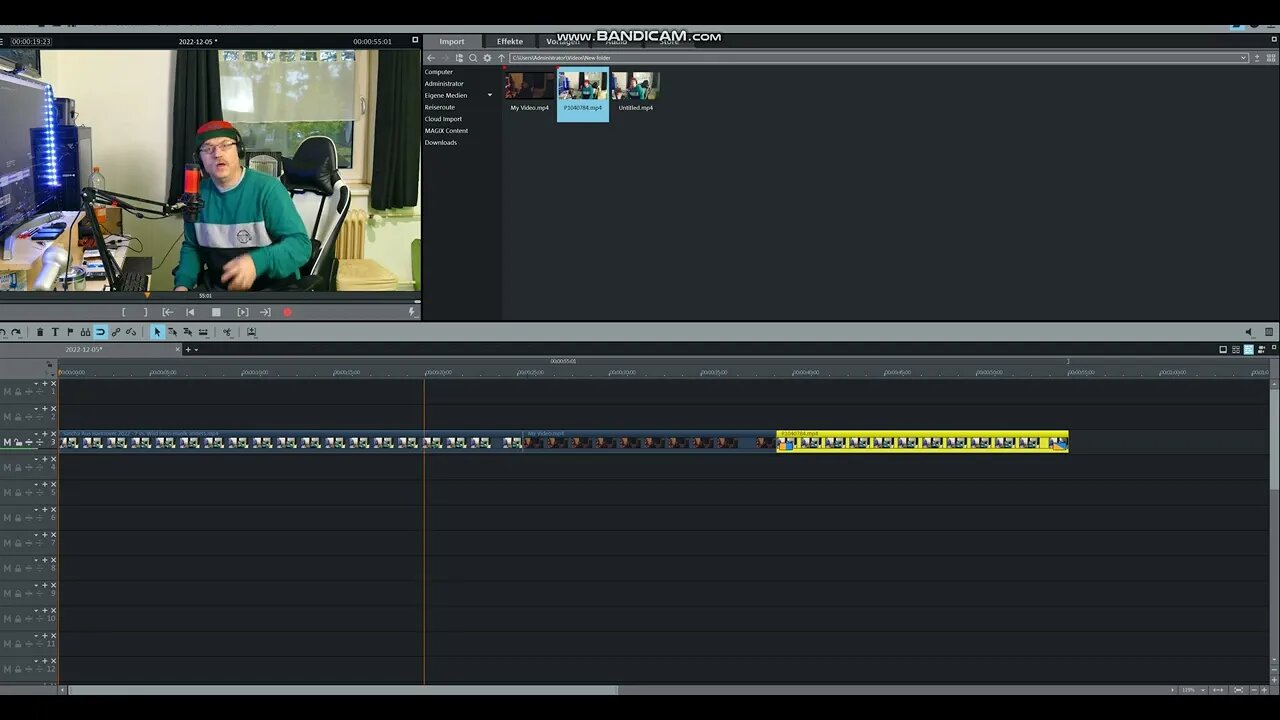Select the single object mouse mode arrow

click(x=157, y=332)
